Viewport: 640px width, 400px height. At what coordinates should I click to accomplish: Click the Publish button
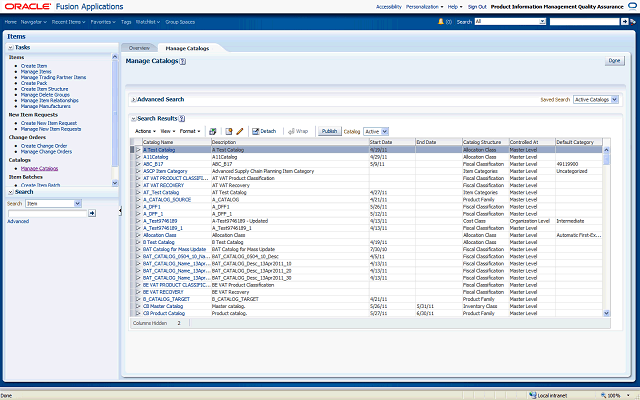[329, 131]
